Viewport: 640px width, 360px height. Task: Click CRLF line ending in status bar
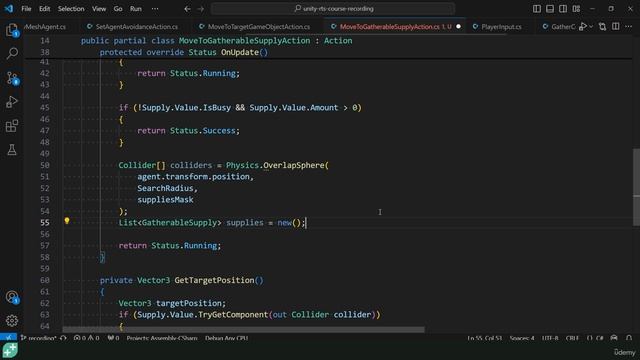point(572,338)
